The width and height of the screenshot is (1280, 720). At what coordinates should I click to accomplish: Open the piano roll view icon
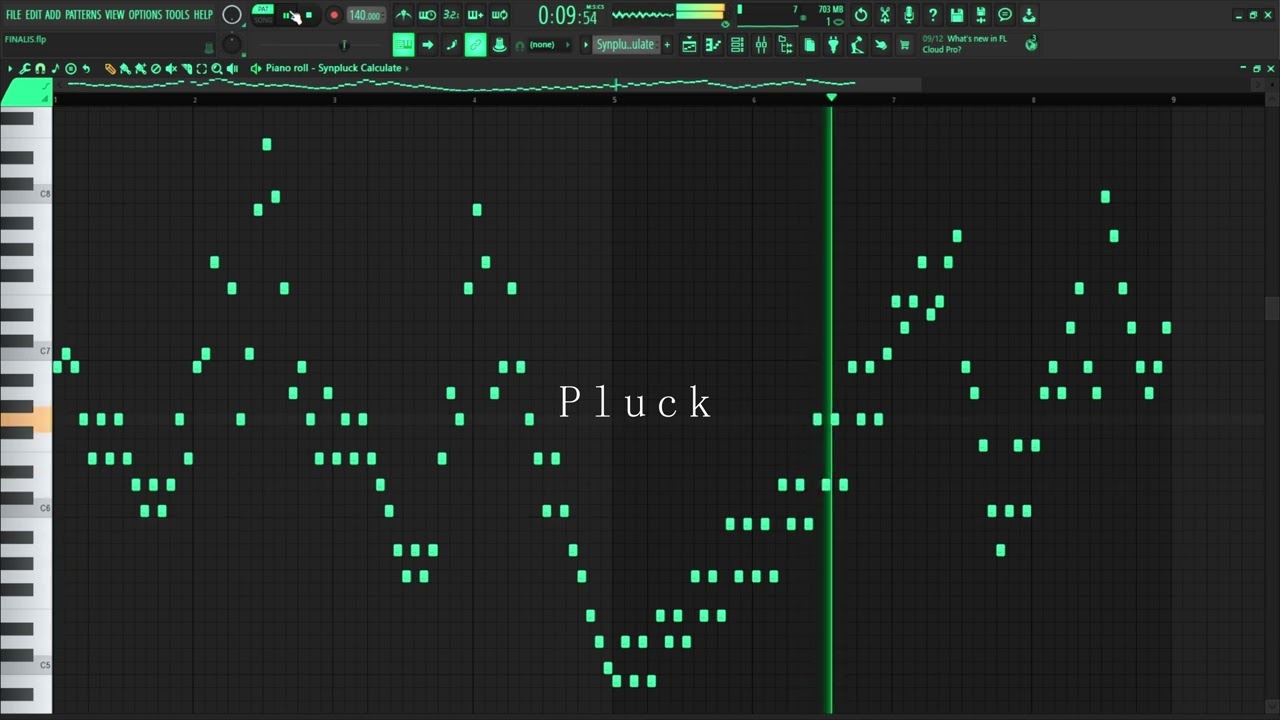[713, 45]
